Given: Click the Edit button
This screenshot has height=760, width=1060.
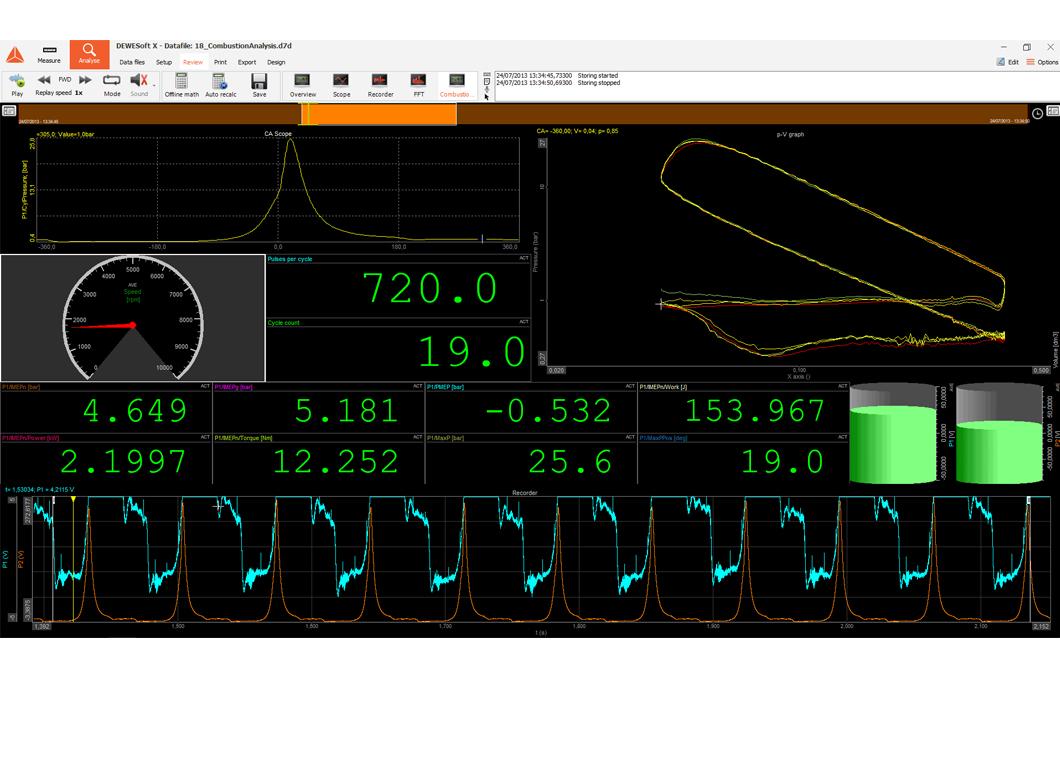Looking at the screenshot, I should [x=1007, y=62].
